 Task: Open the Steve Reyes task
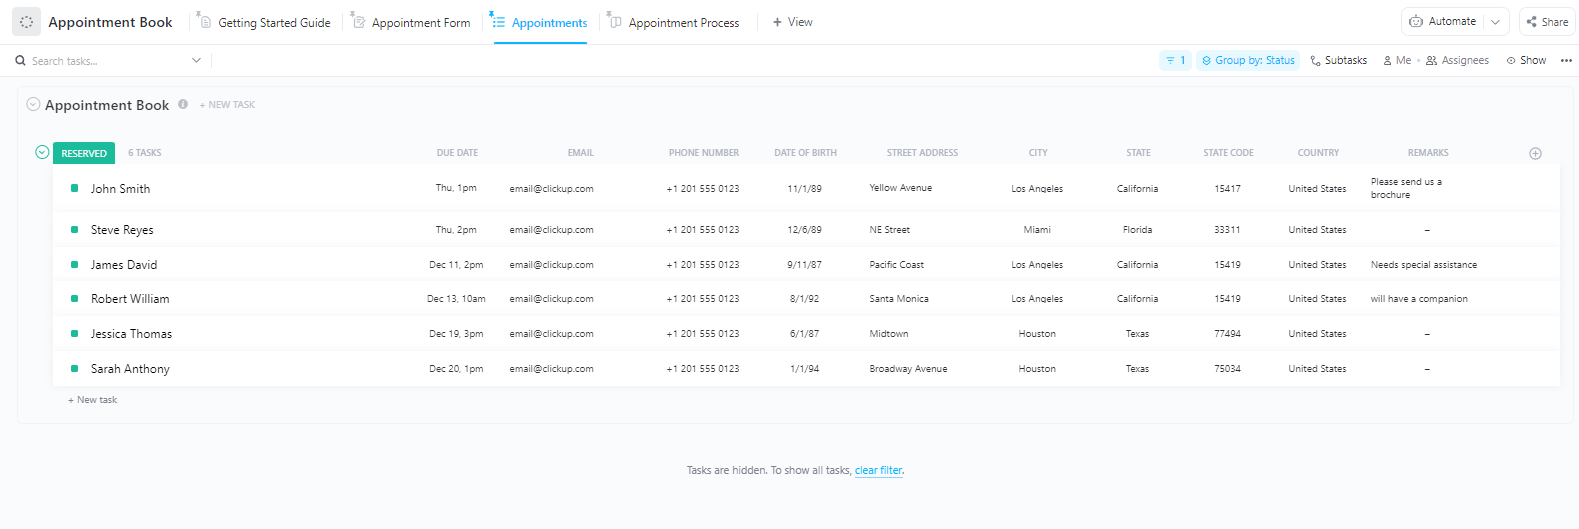tap(122, 230)
